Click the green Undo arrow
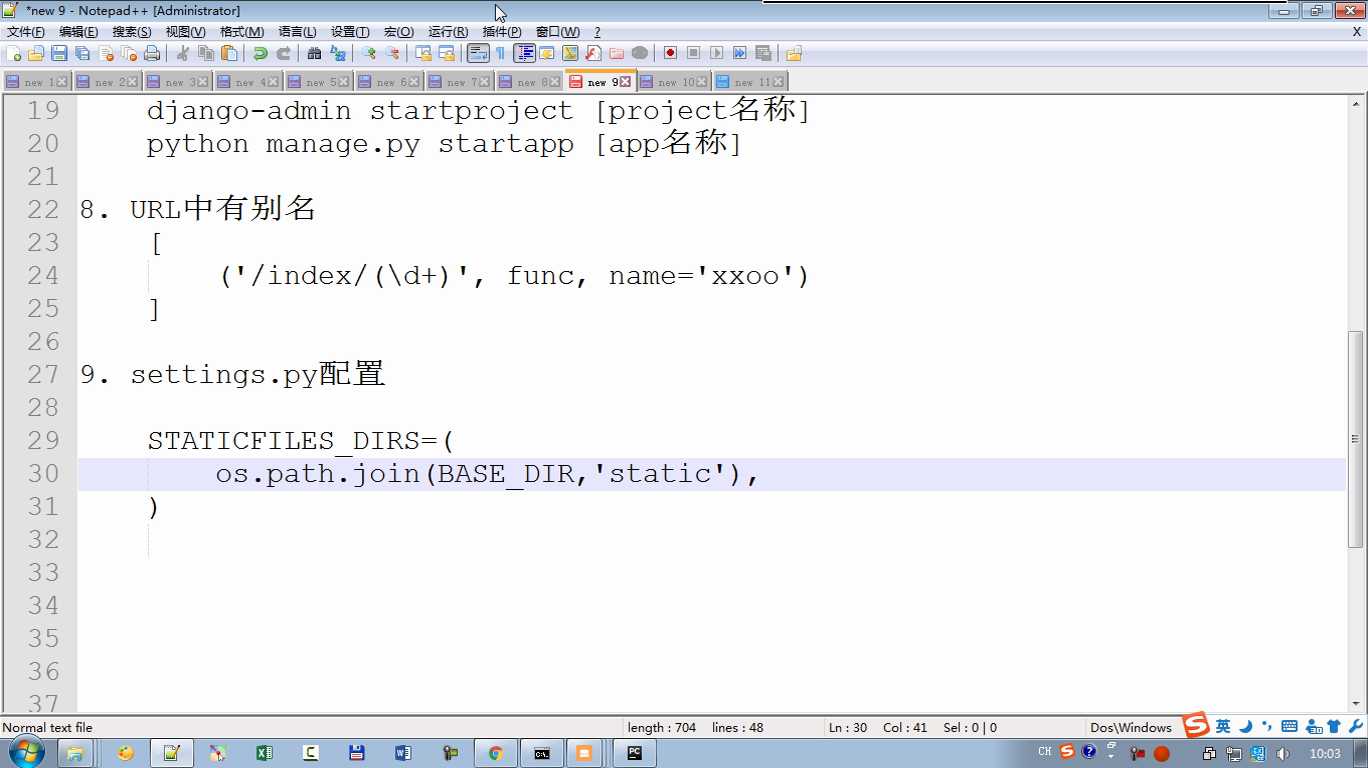 tap(260, 53)
